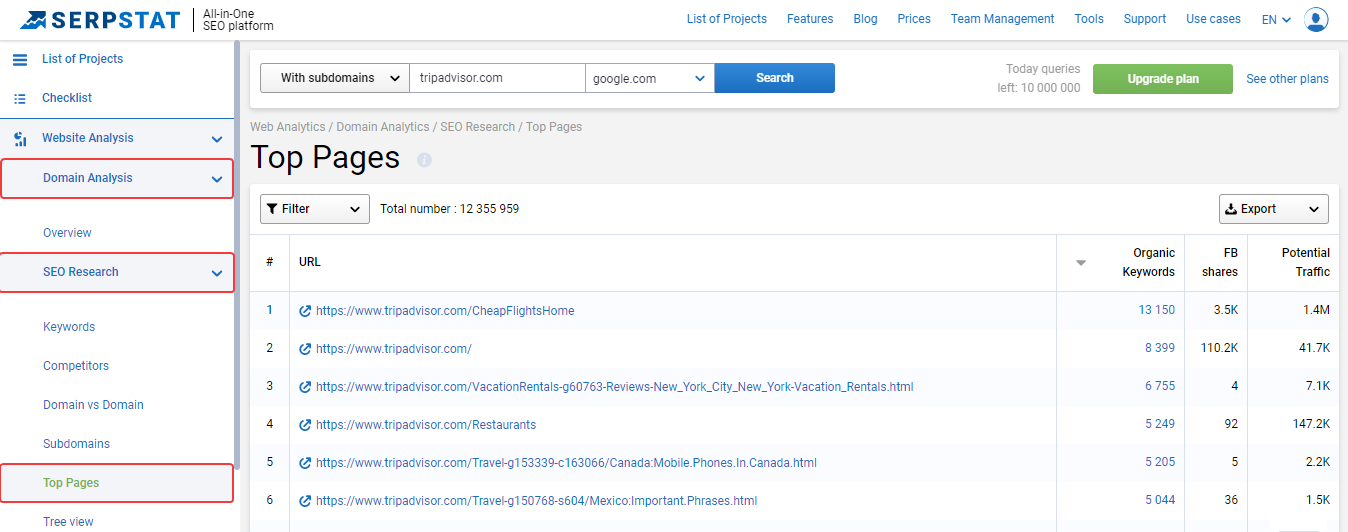
Task: Open the external link icon for Restaurants row
Action: pyautogui.click(x=305, y=425)
